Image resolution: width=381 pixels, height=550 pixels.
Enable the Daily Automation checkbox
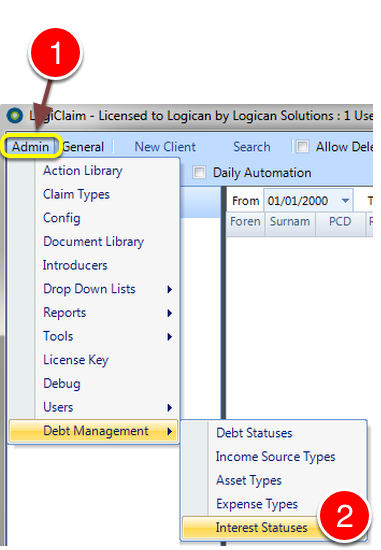click(199, 172)
